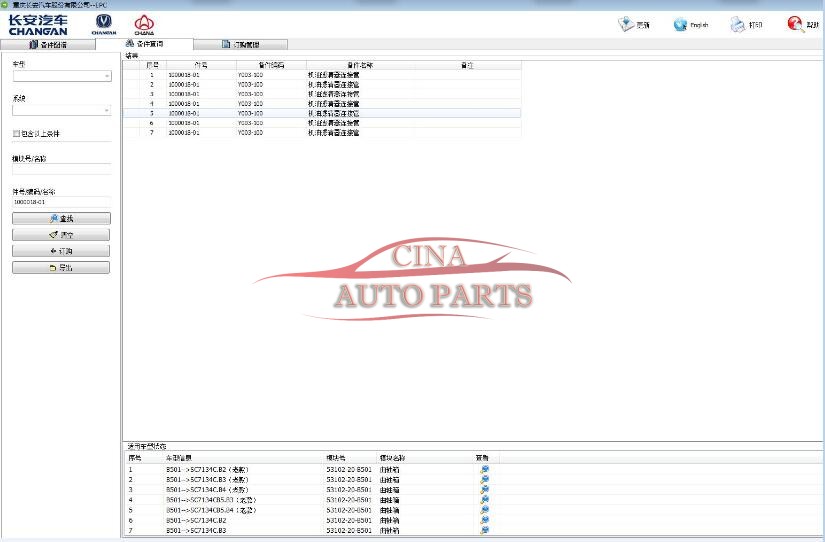
Task: Select the parts query tab with binoculars
Action: [144, 45]
